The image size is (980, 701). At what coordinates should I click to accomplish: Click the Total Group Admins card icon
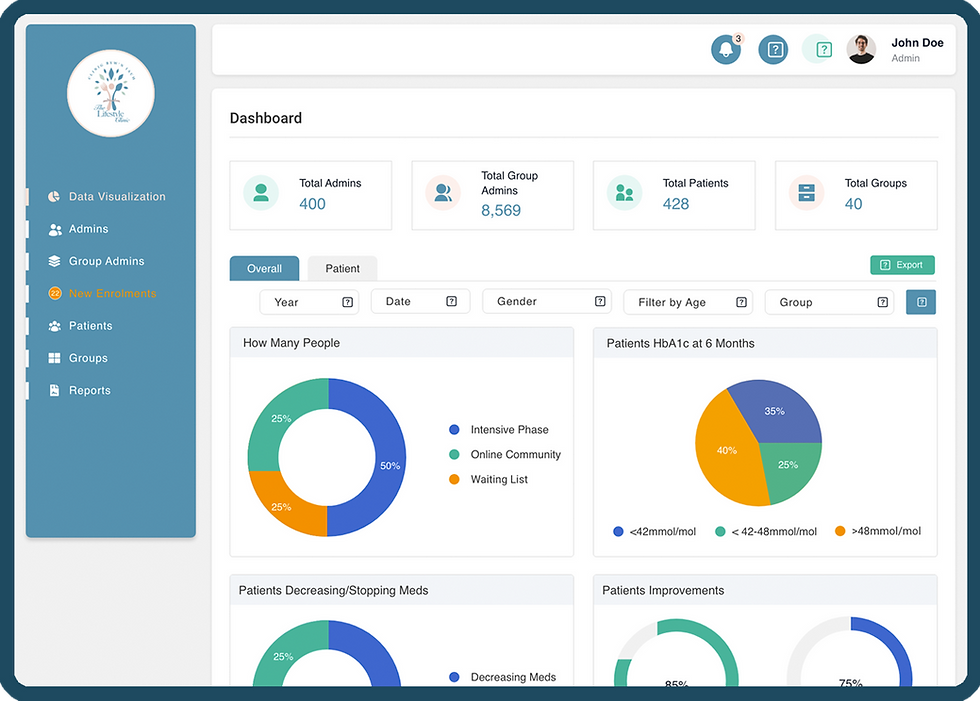tap(442, 192)
